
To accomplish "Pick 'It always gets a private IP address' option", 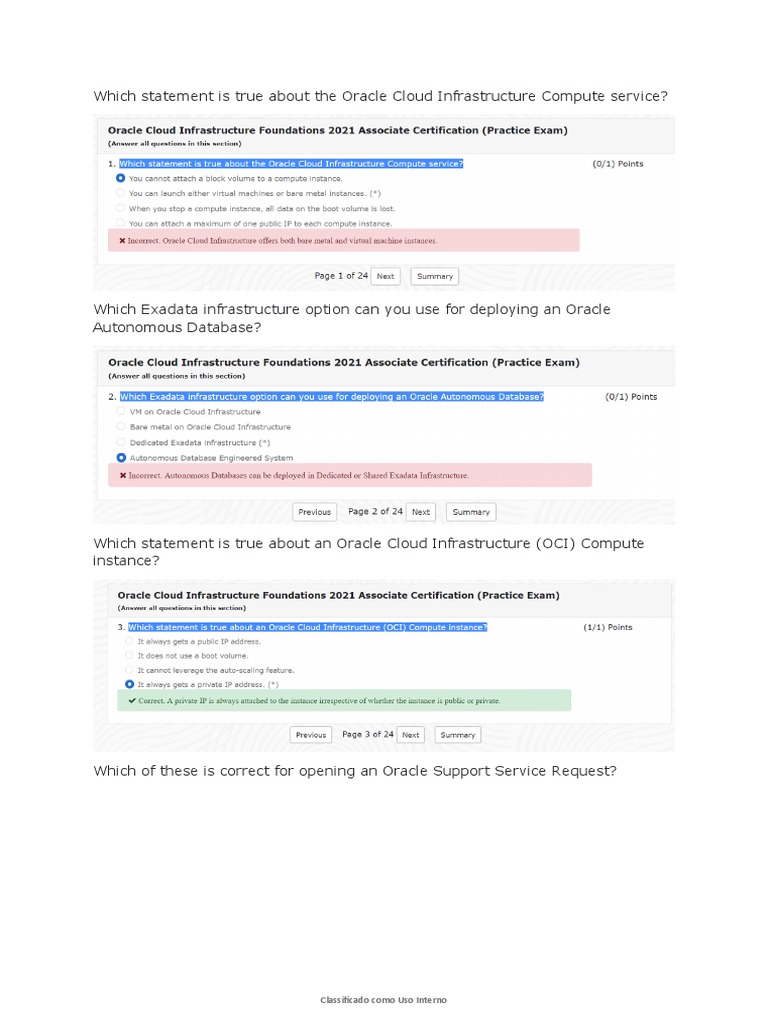I will coord(129,684).
